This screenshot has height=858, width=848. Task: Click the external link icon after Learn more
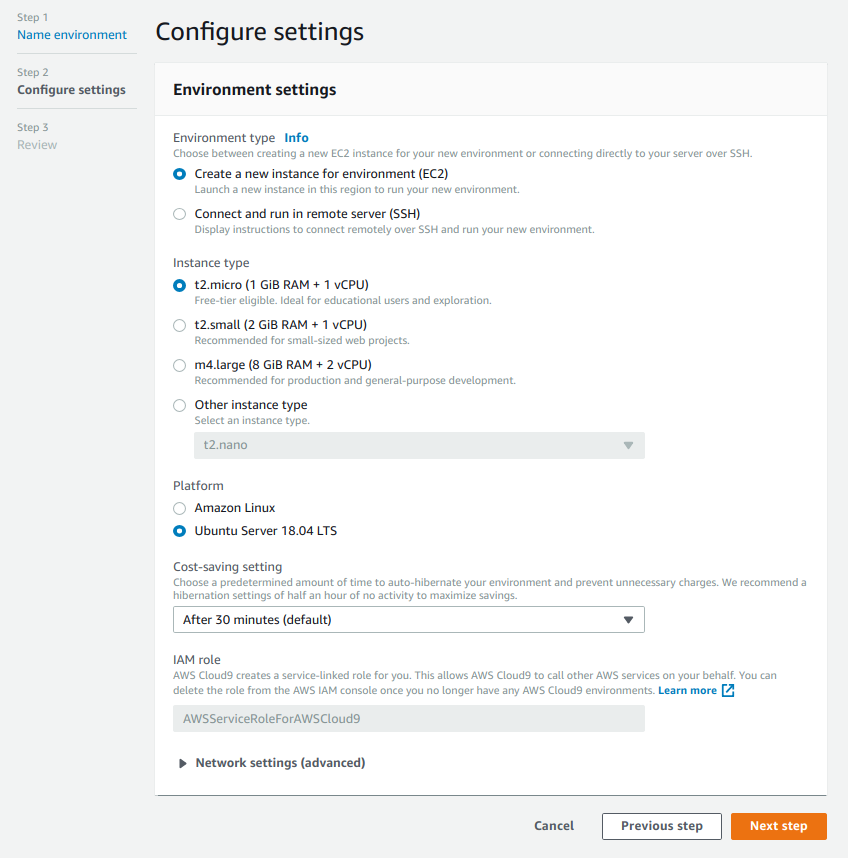pos(728,689)
